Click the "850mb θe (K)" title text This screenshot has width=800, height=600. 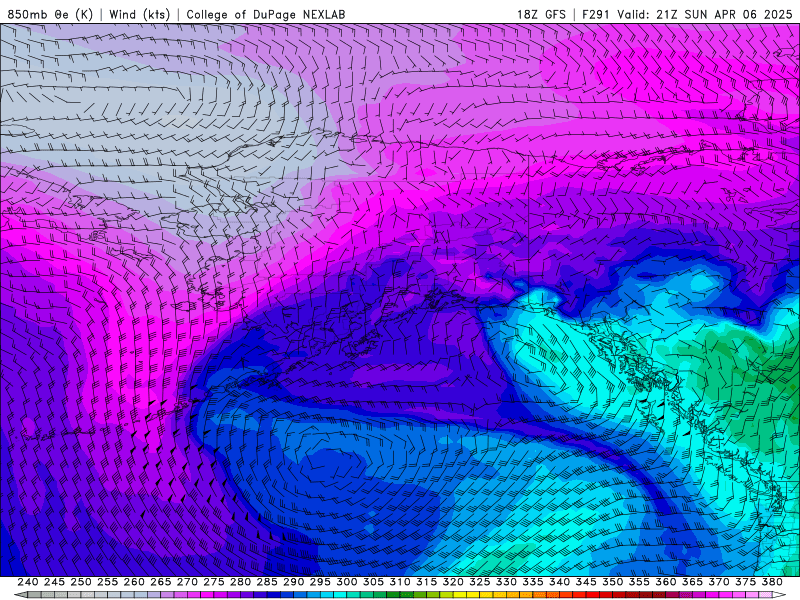[x=50, y=14]
